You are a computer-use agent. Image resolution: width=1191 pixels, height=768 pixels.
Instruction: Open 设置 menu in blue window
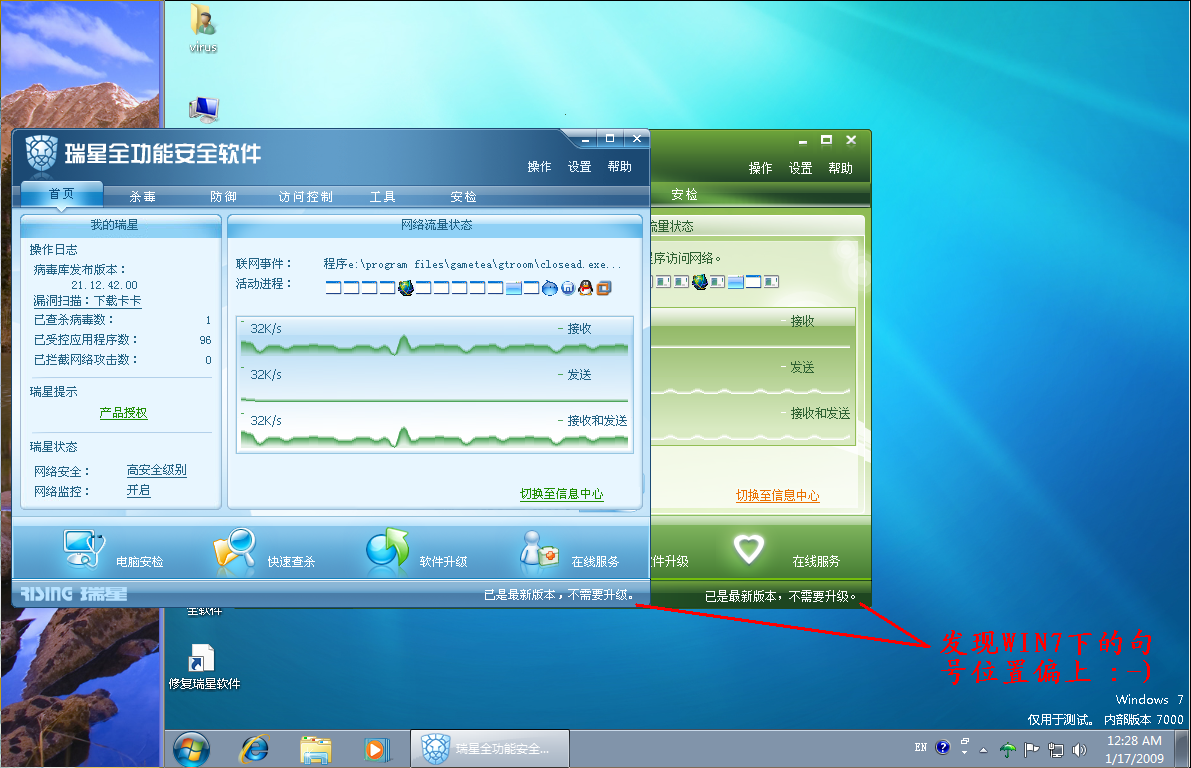pos(580,166)
